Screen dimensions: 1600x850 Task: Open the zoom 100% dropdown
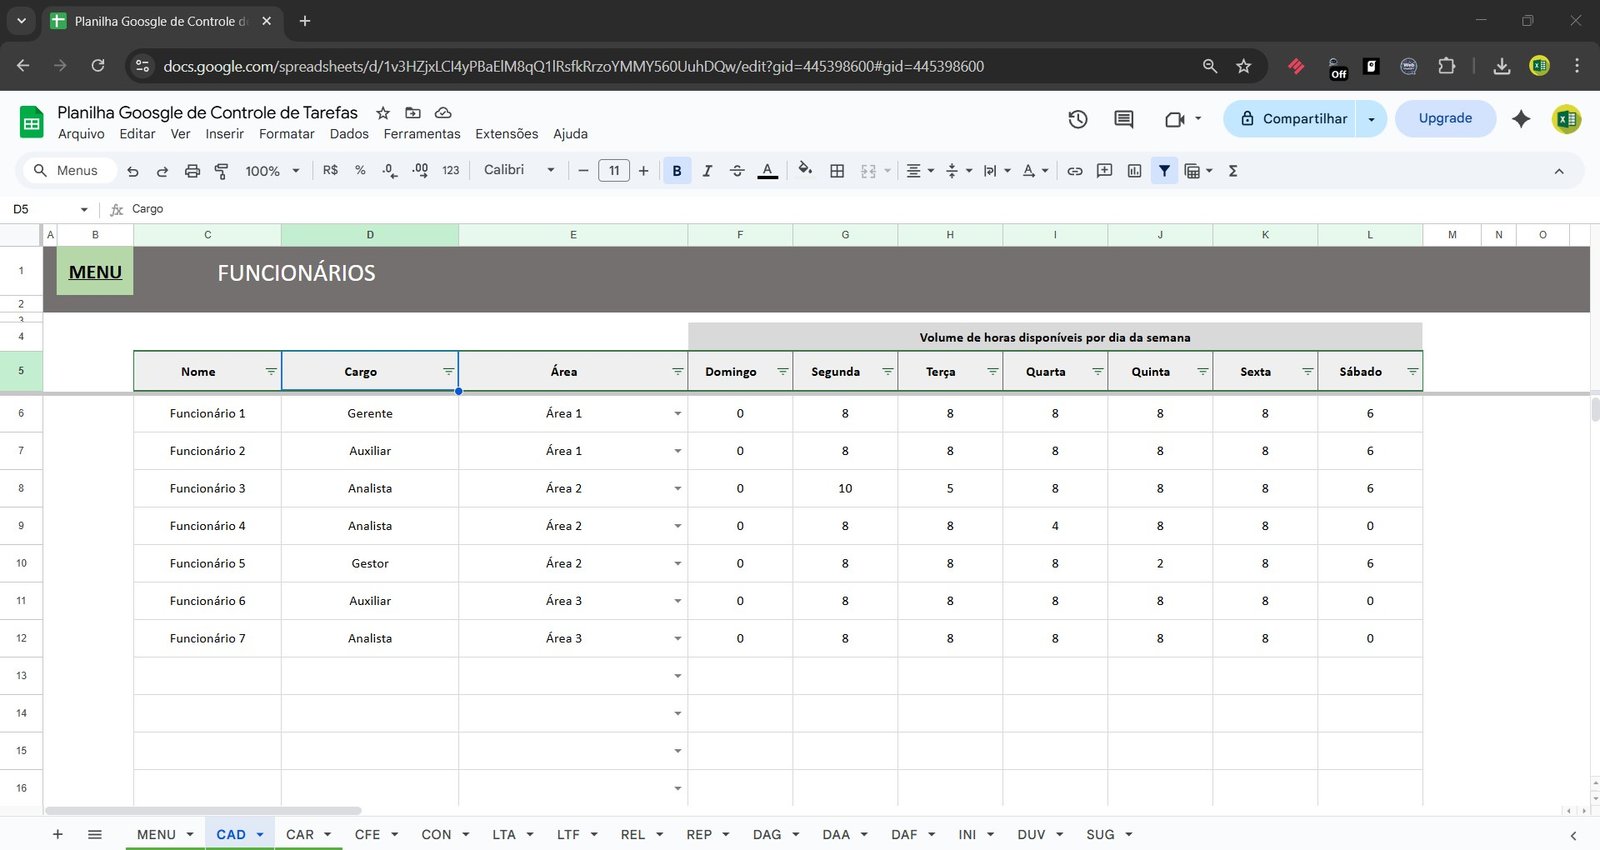pyautogui.click(x=272, y=171)
